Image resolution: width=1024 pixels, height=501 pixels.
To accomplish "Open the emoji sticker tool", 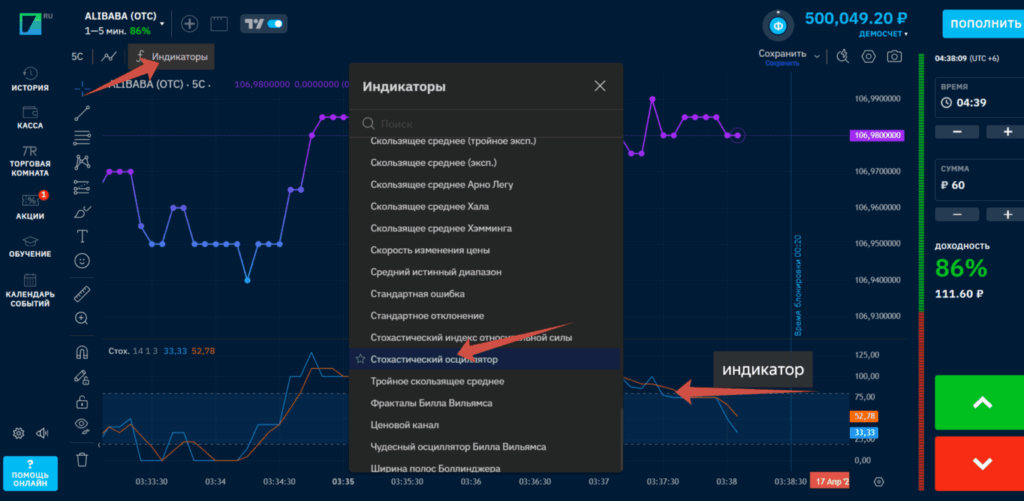I will (x=82, y=260).
